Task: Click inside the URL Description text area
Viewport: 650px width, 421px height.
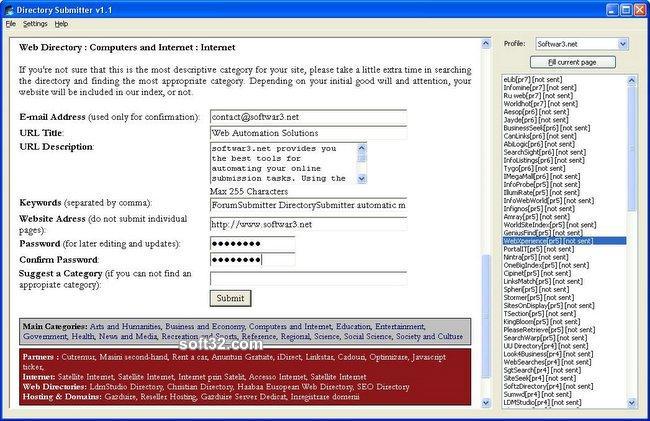Action: [x=283, y=163]
